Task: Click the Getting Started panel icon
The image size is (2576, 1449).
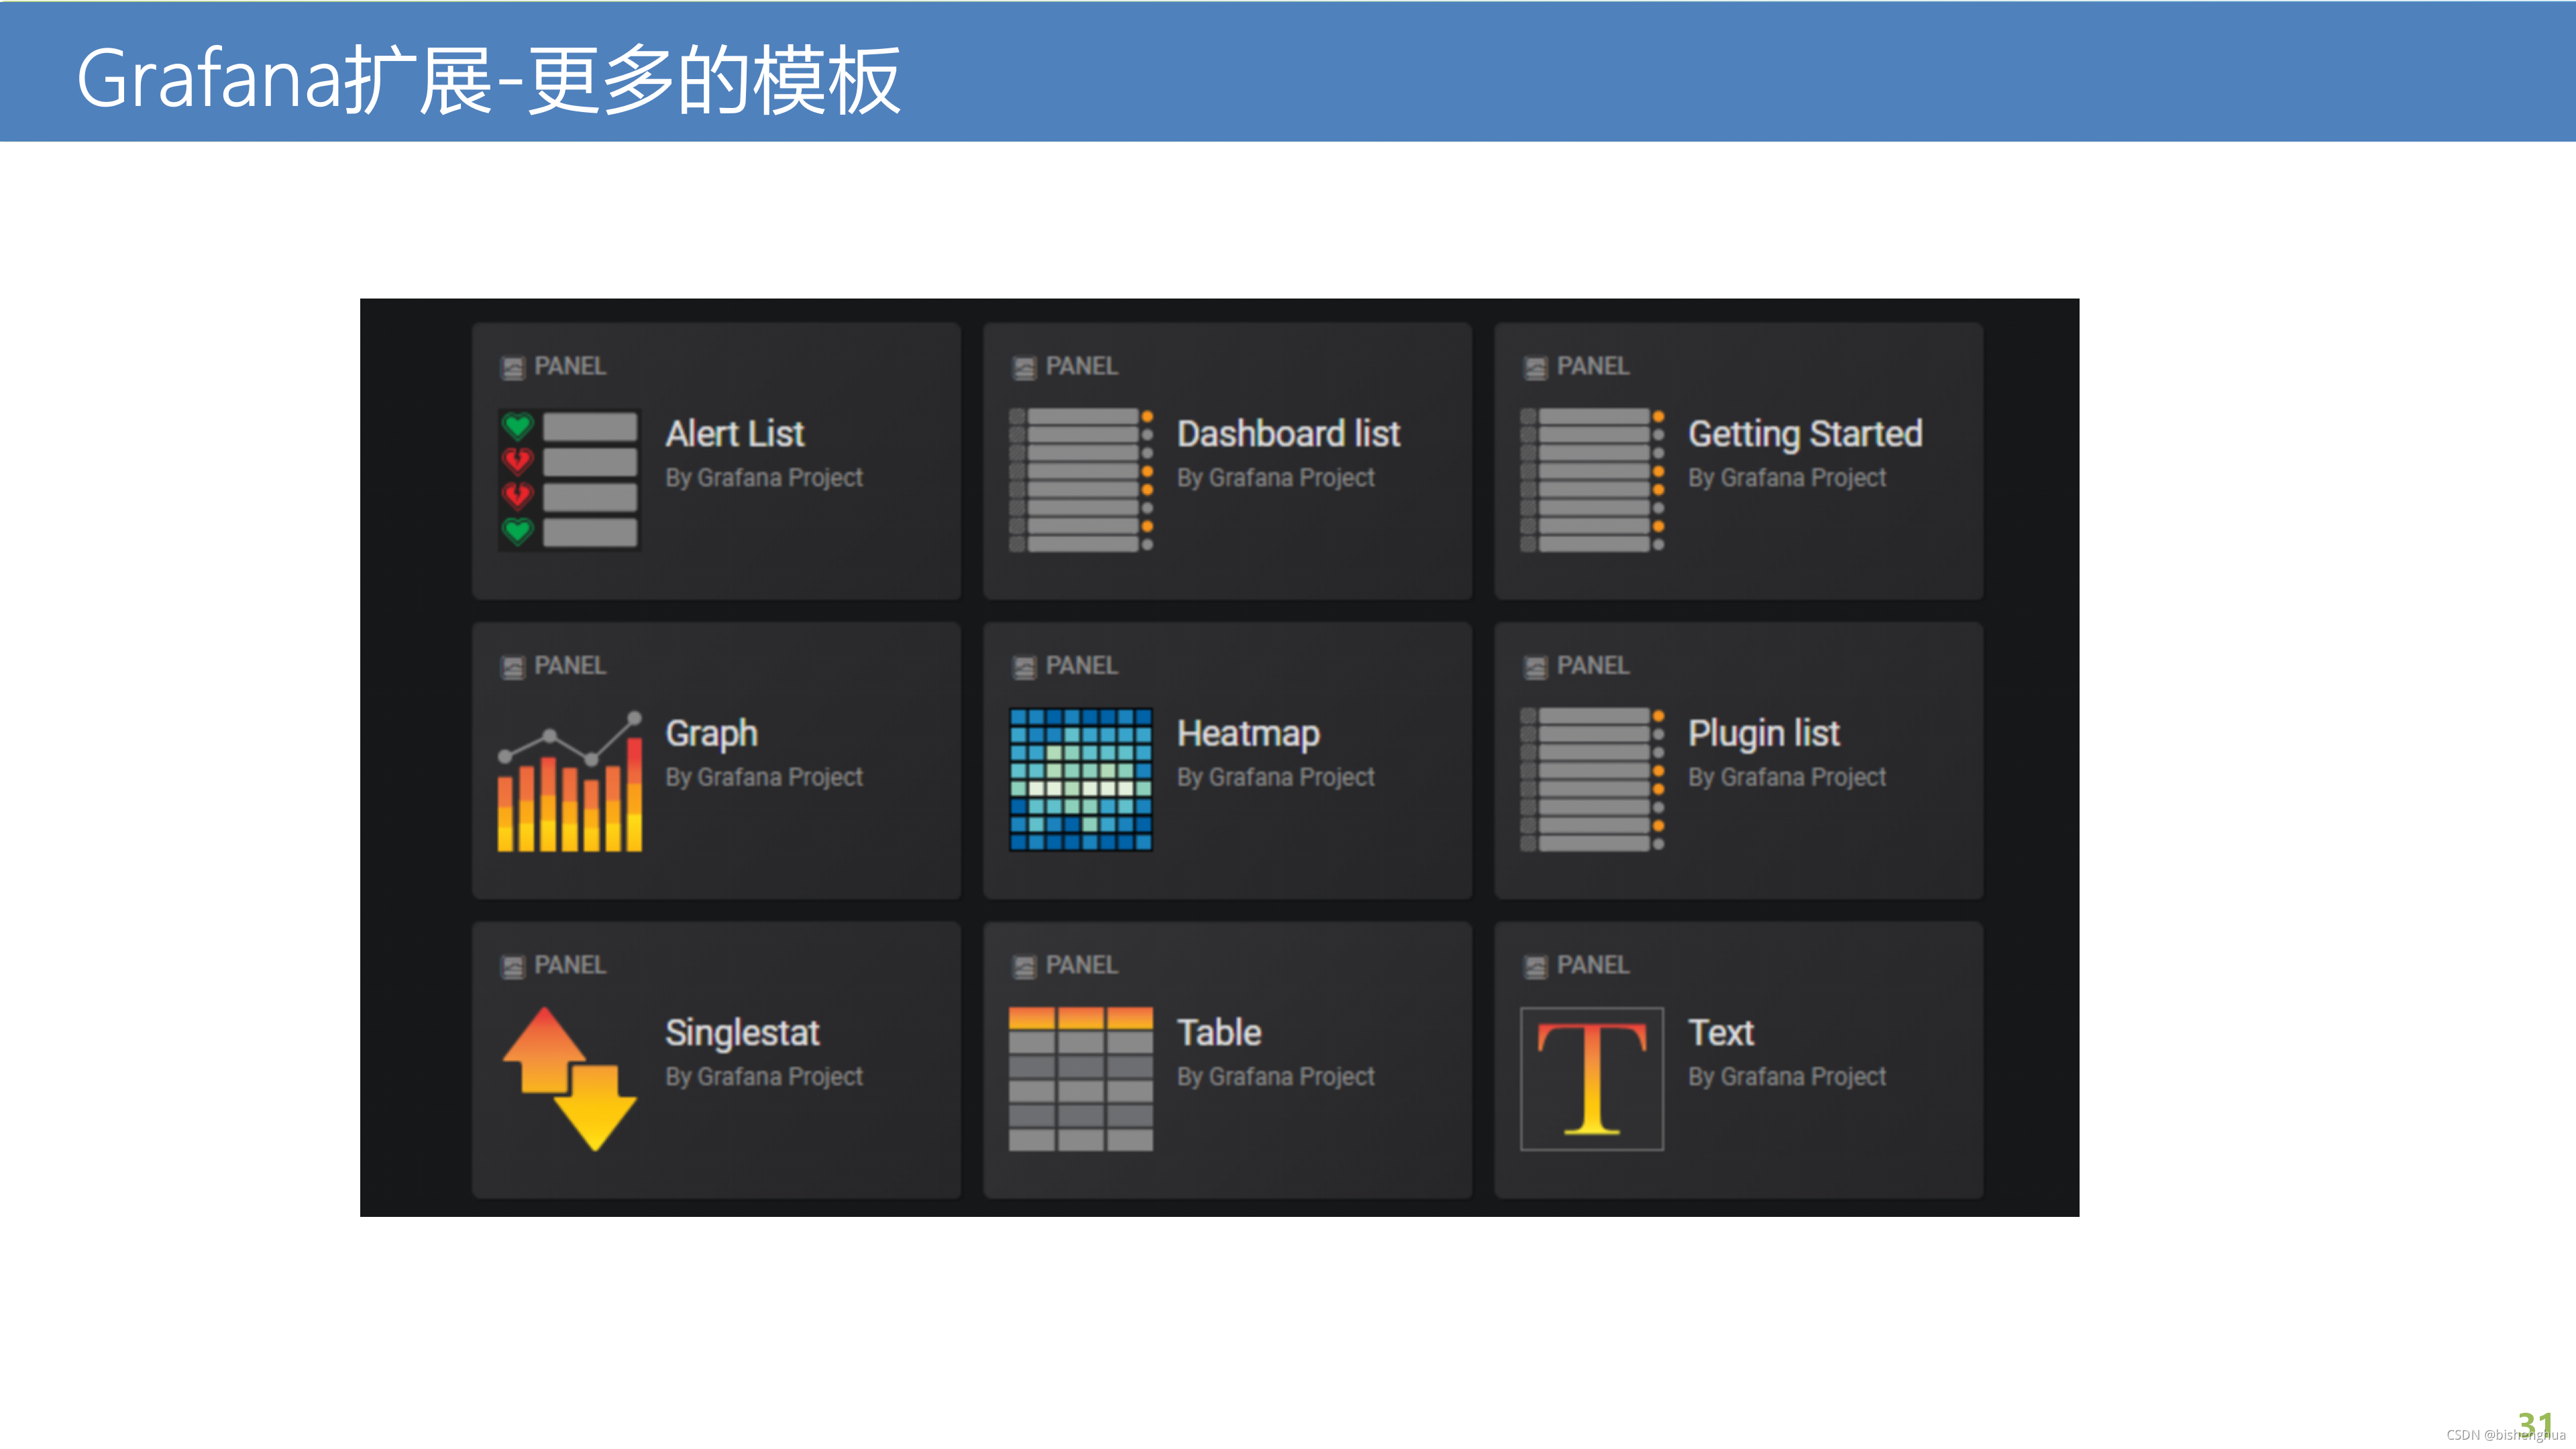Action: coord(1591,479)
